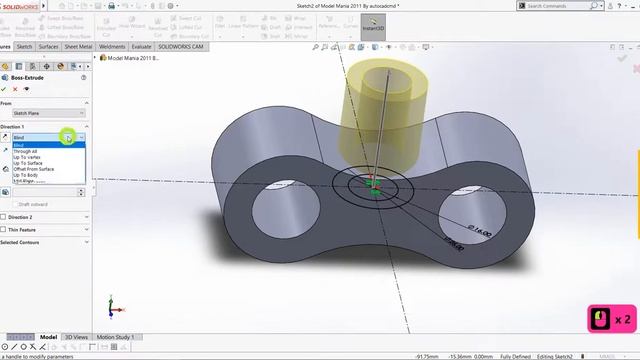Check the Draft outward checkbox
Image resolution: width=640 pixels, height=360 pixels.
(16, 204)
